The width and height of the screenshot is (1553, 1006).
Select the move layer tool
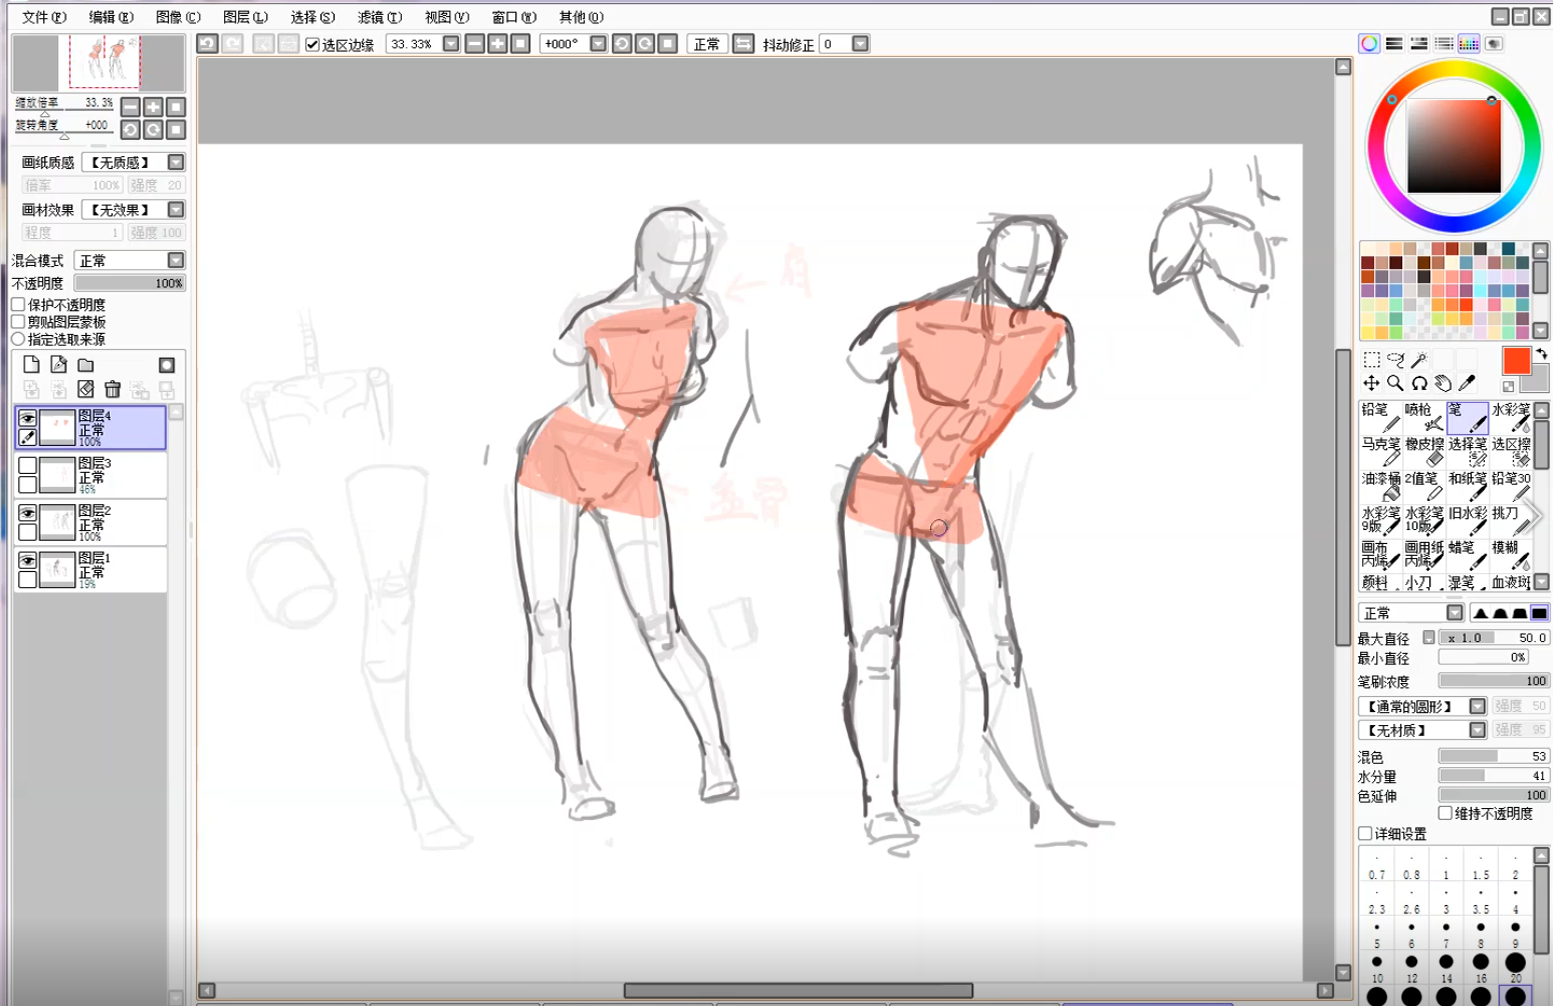pos(1372,383)
